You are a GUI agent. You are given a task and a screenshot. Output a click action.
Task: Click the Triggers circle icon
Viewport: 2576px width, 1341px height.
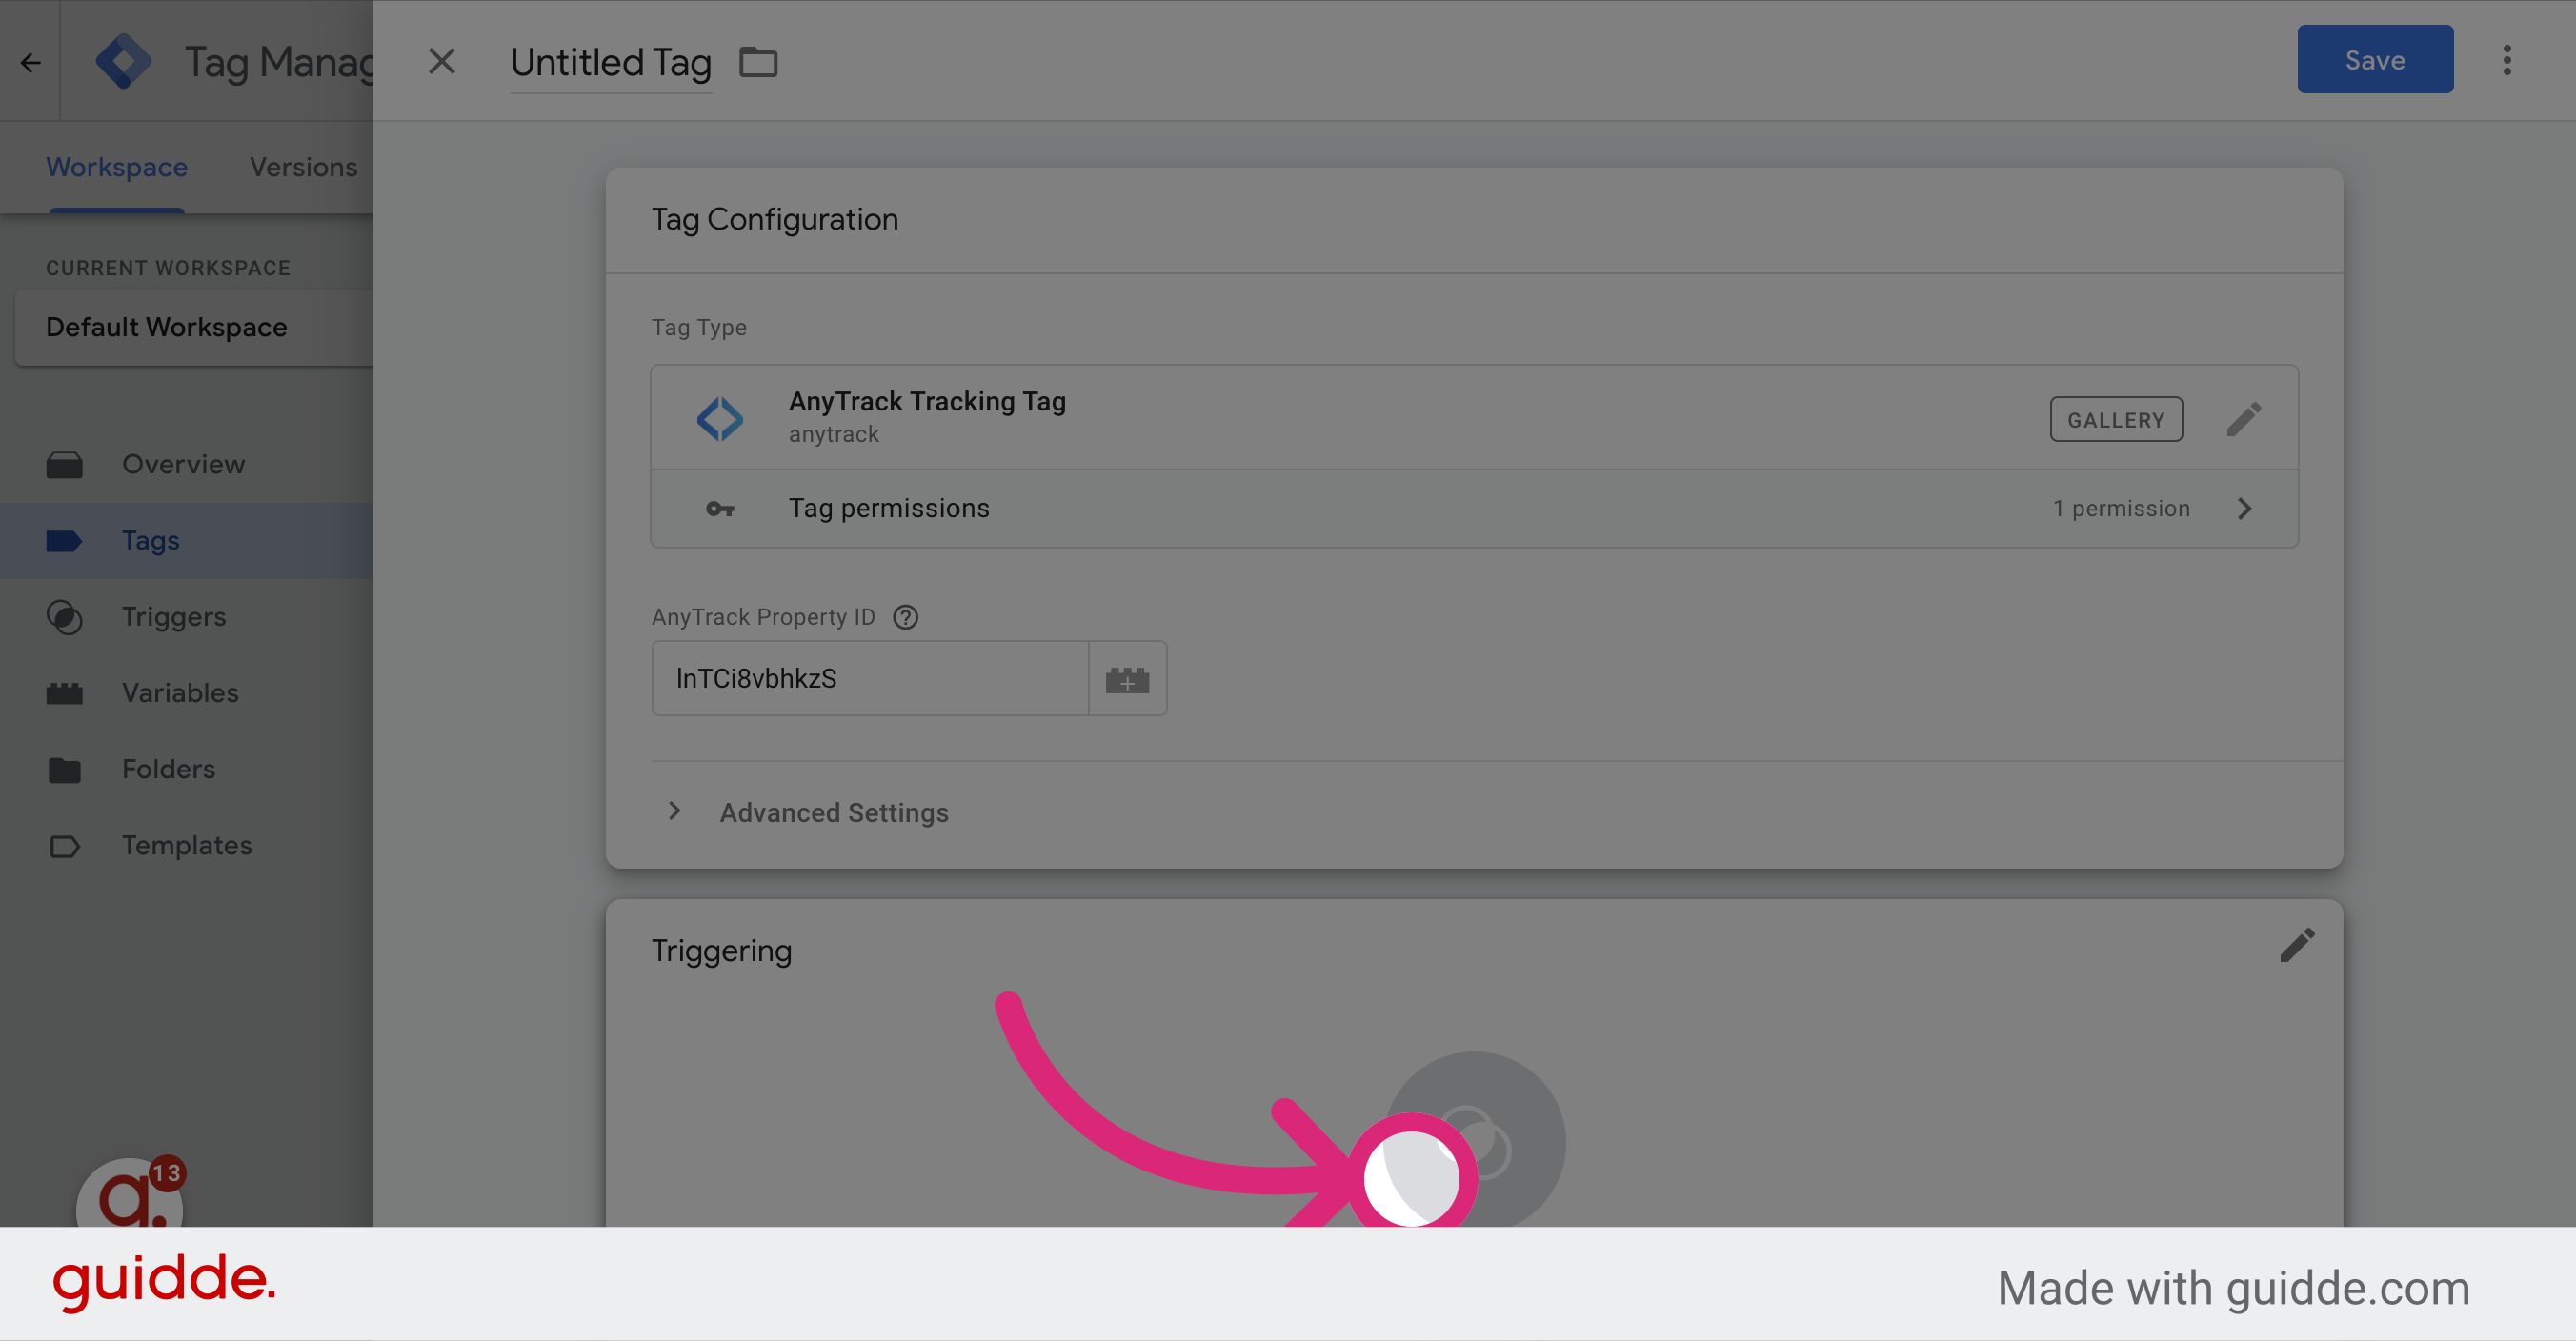pos(65,617)
